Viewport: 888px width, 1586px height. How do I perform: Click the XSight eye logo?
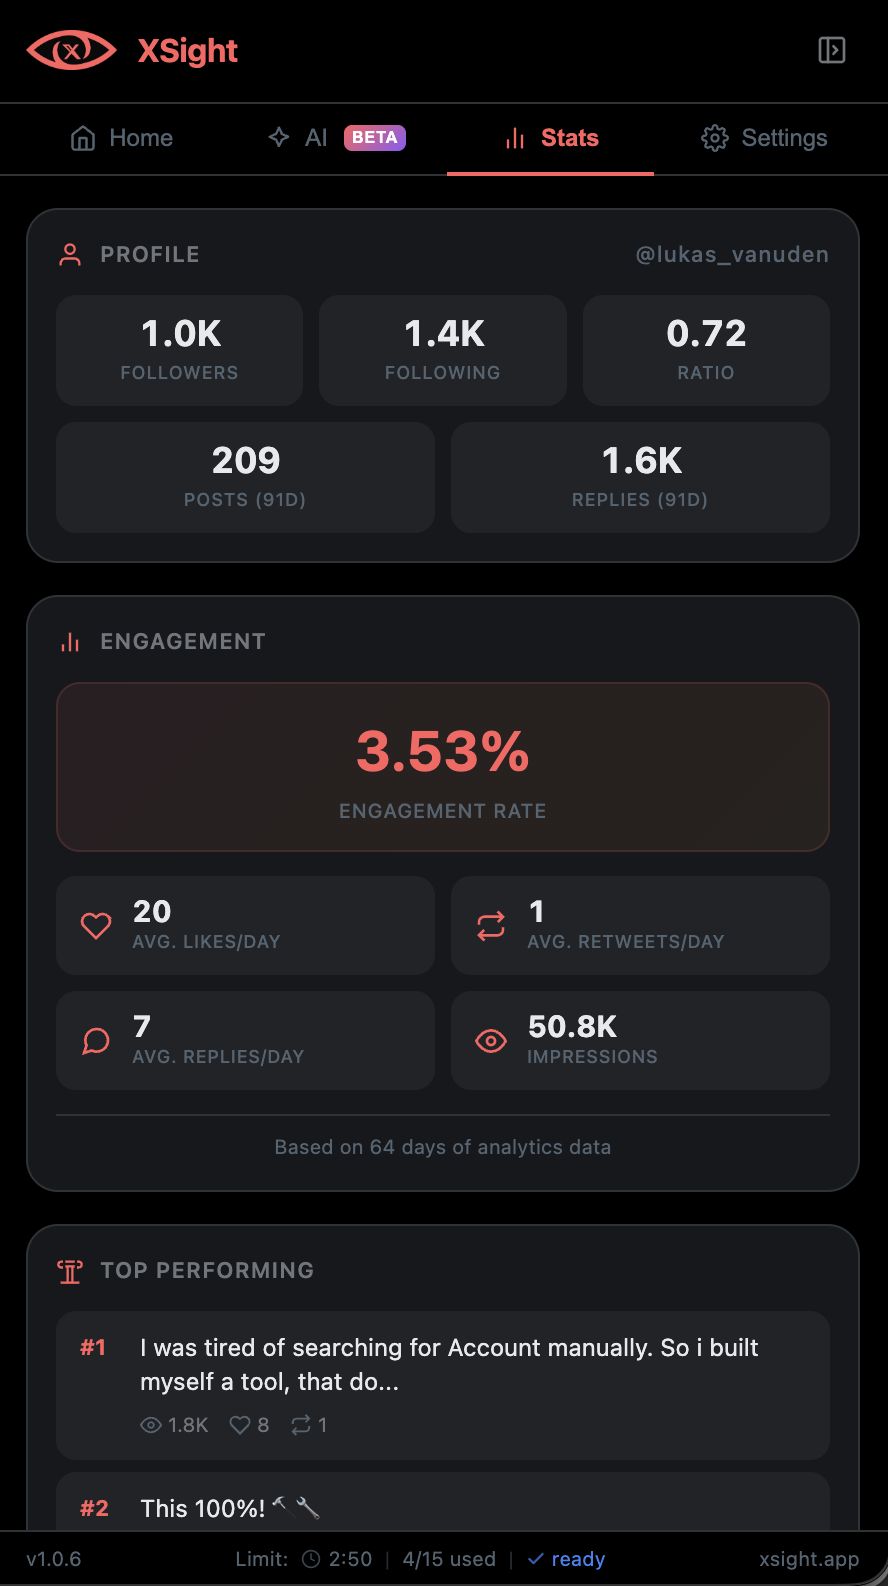point(69,49)
